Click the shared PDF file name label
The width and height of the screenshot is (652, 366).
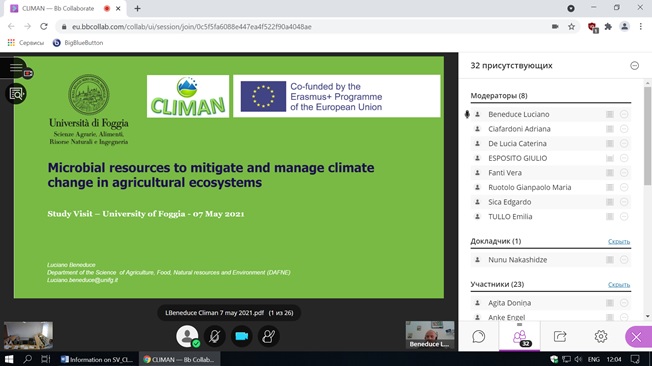pyautogui.click(x=215, y=313)
